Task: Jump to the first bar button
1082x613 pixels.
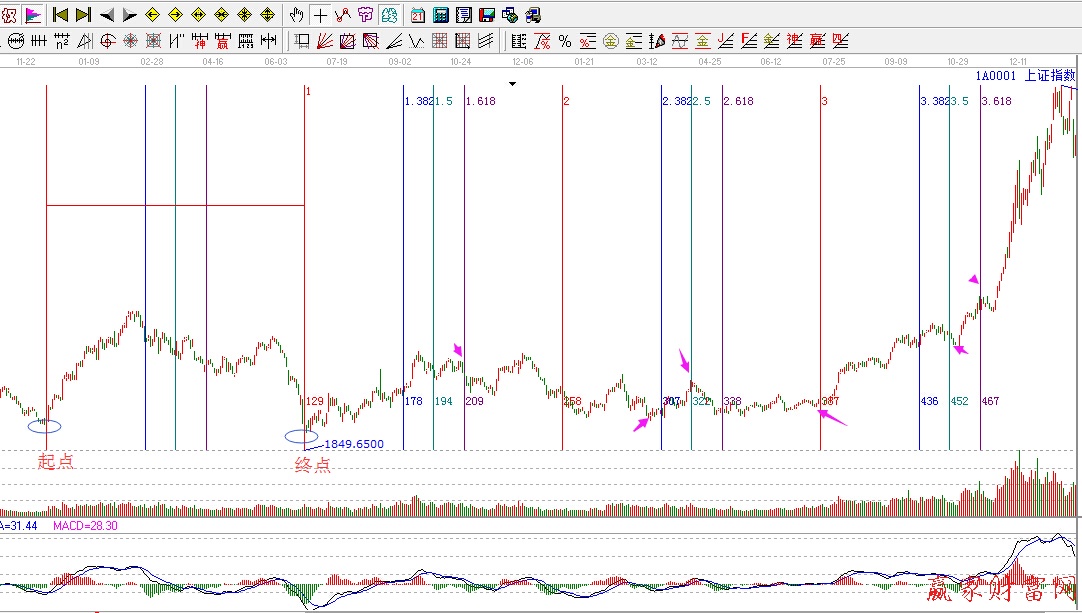Action: (60, 15)
